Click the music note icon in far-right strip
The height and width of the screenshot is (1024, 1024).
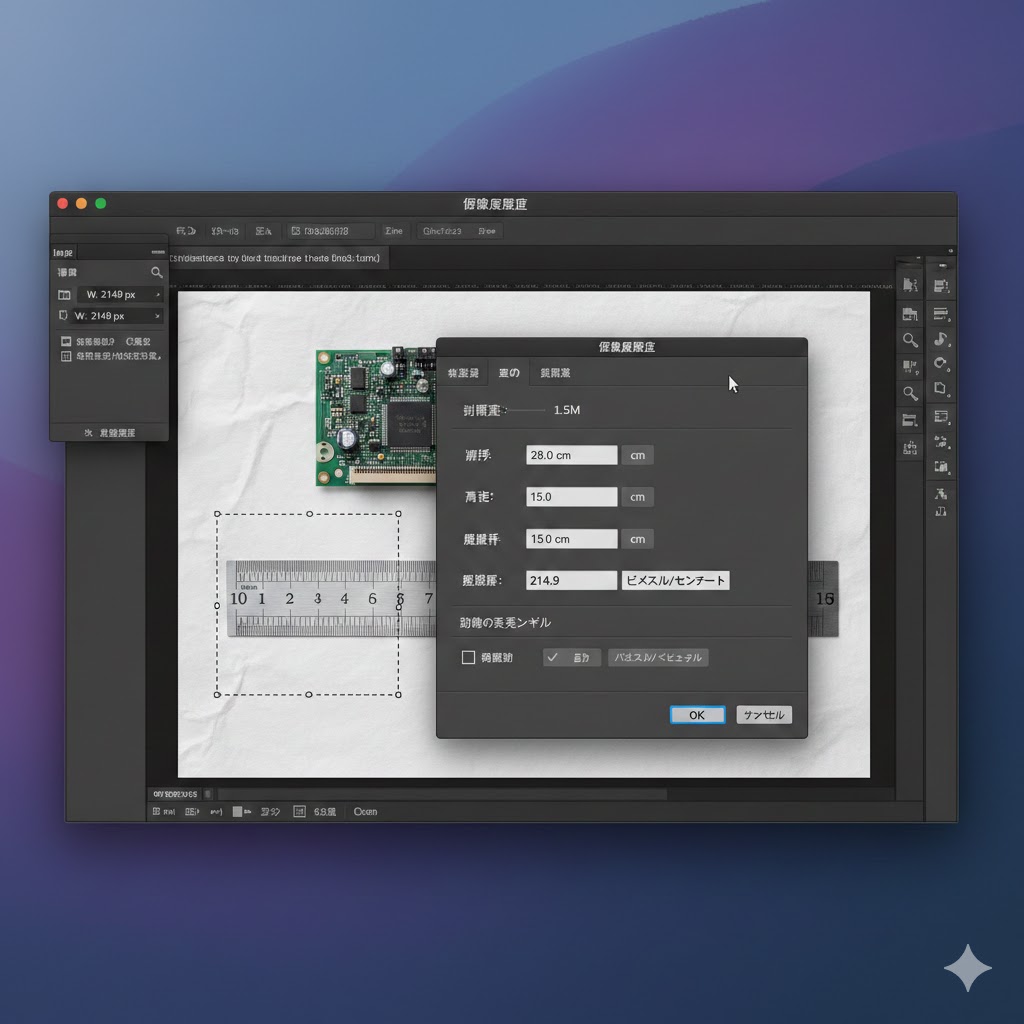point(941,339)
